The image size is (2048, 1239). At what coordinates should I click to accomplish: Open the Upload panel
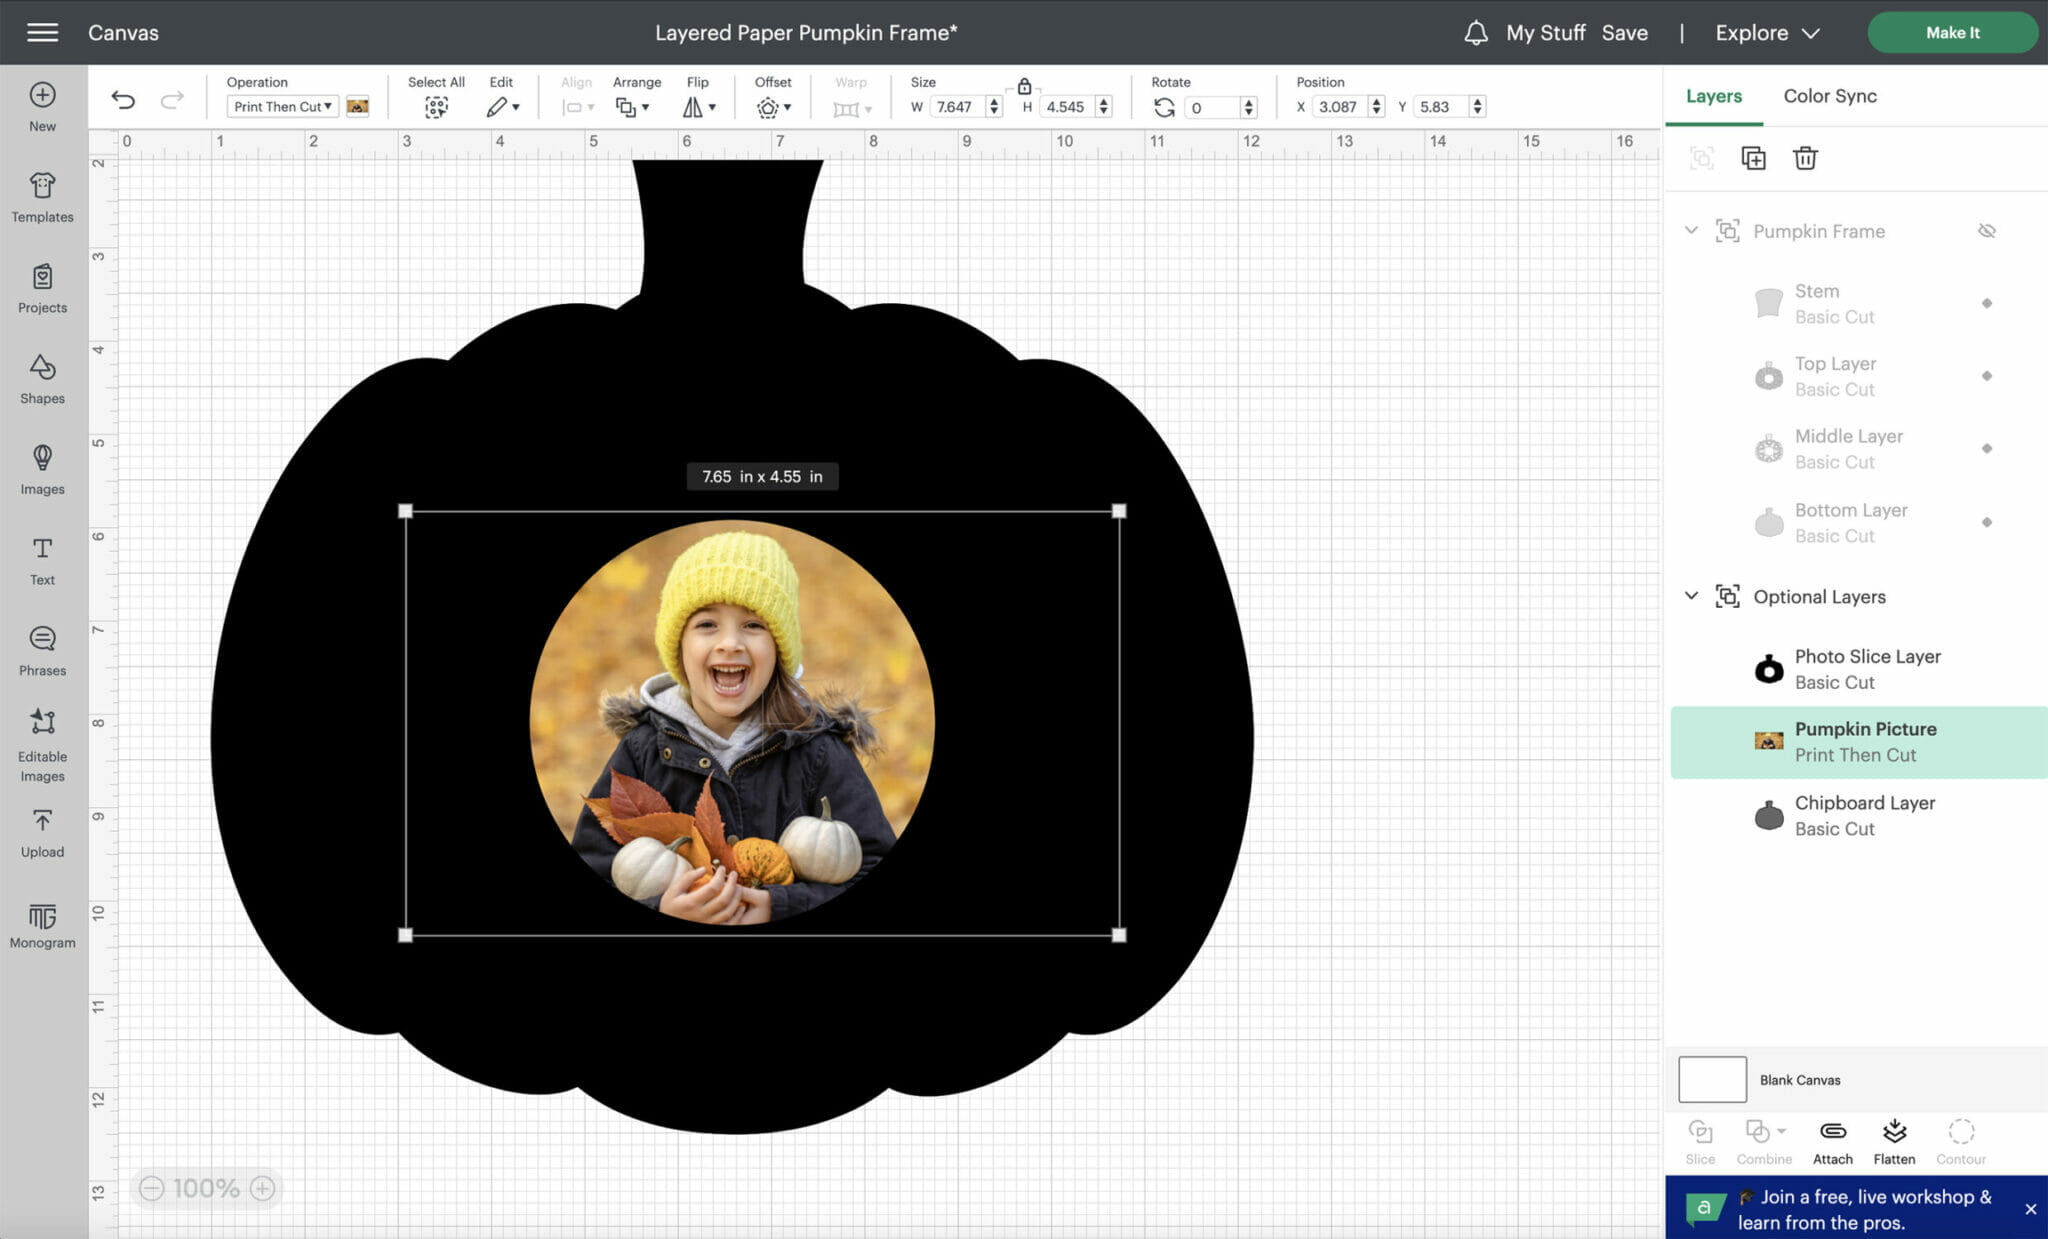click(41, 832)
